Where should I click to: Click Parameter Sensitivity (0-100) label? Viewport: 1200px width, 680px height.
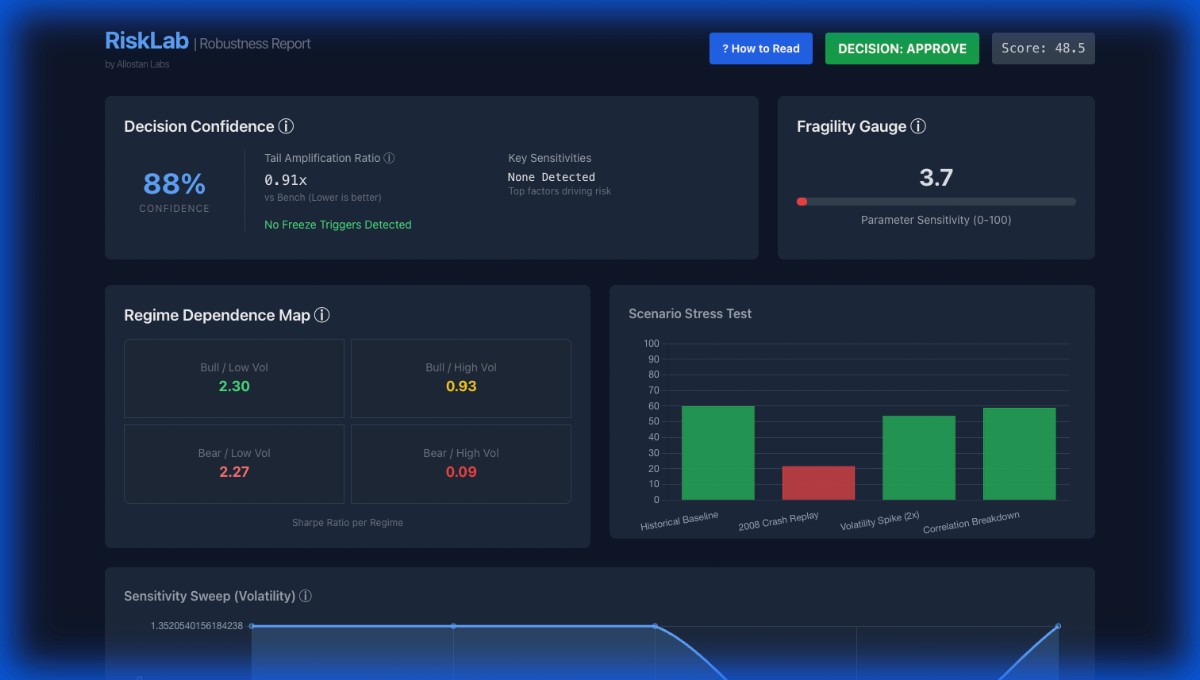(x=936, y=220)
